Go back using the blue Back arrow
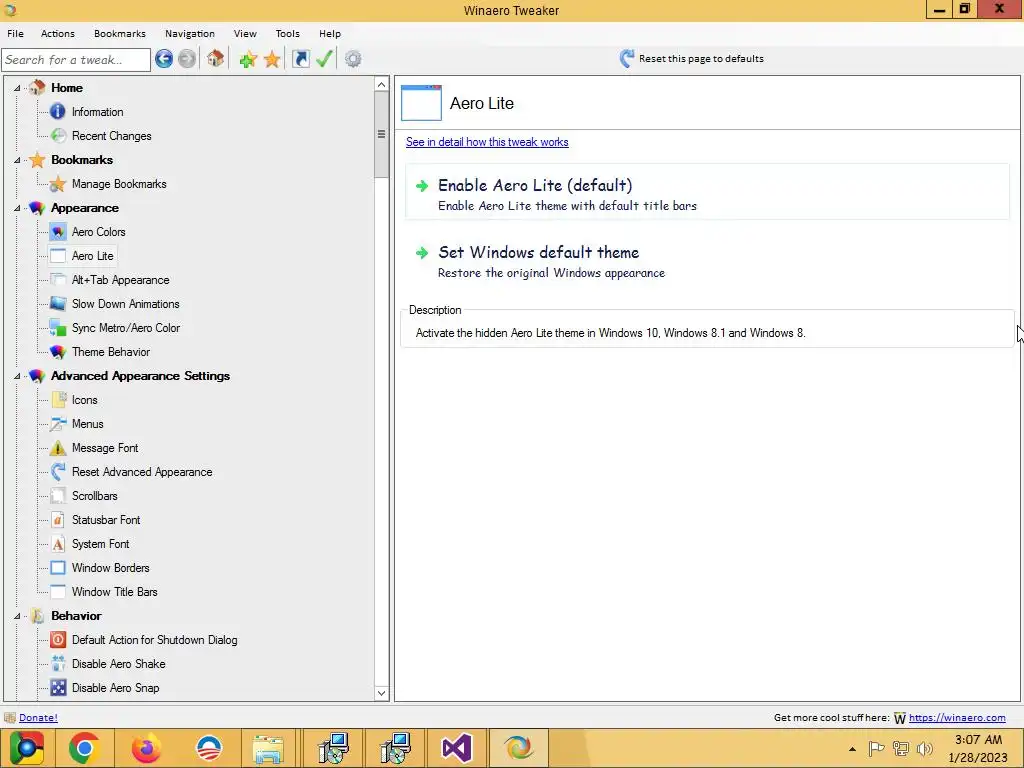The width and height of the screenshot is (1024, 768). (x=164, y=59)
